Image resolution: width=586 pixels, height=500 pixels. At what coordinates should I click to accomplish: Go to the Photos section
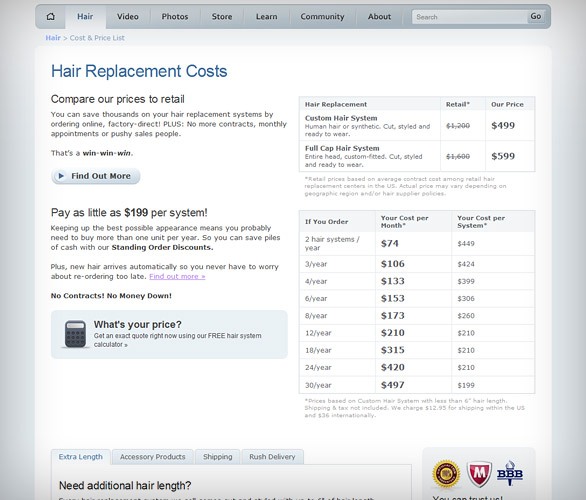click(175, 16)
